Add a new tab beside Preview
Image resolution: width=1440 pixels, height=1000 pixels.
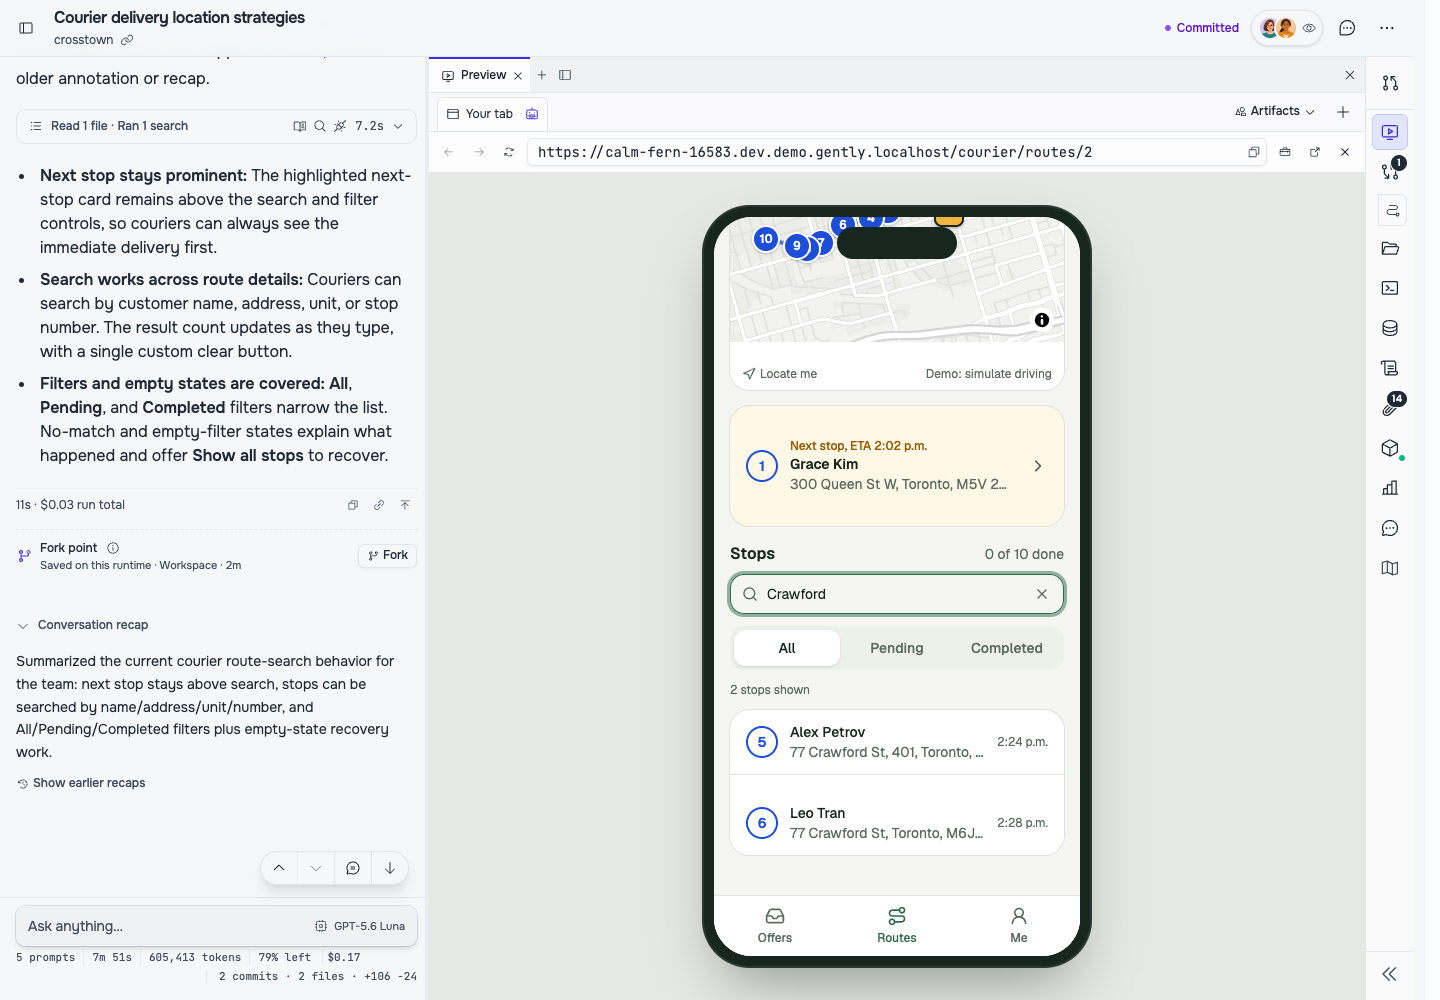click(x=542, y=75)
